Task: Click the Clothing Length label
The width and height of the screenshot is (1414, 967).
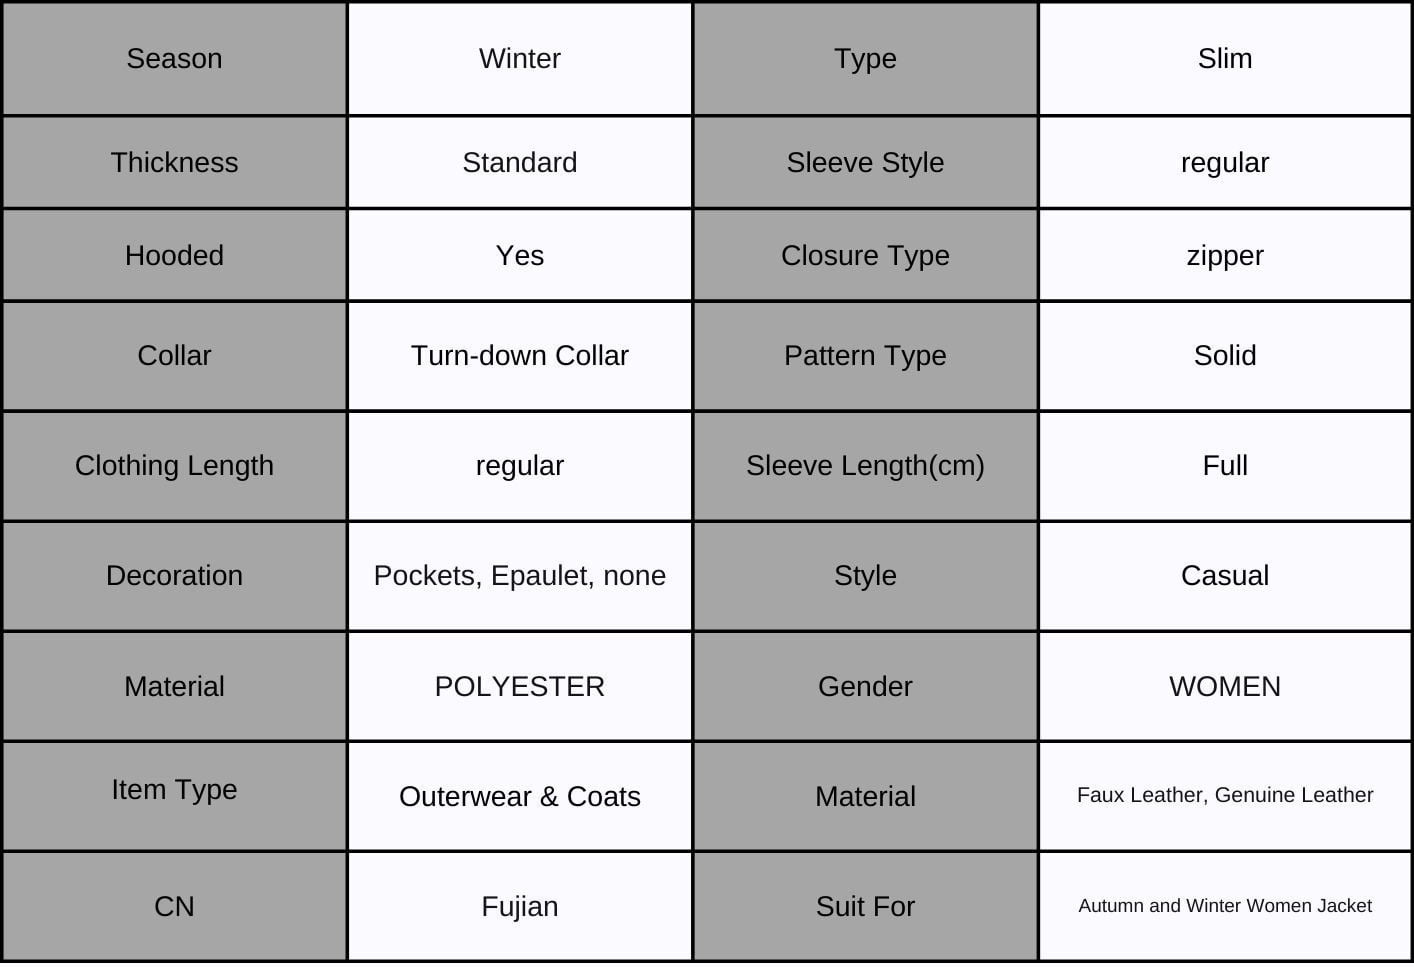Action: [174, 465]
